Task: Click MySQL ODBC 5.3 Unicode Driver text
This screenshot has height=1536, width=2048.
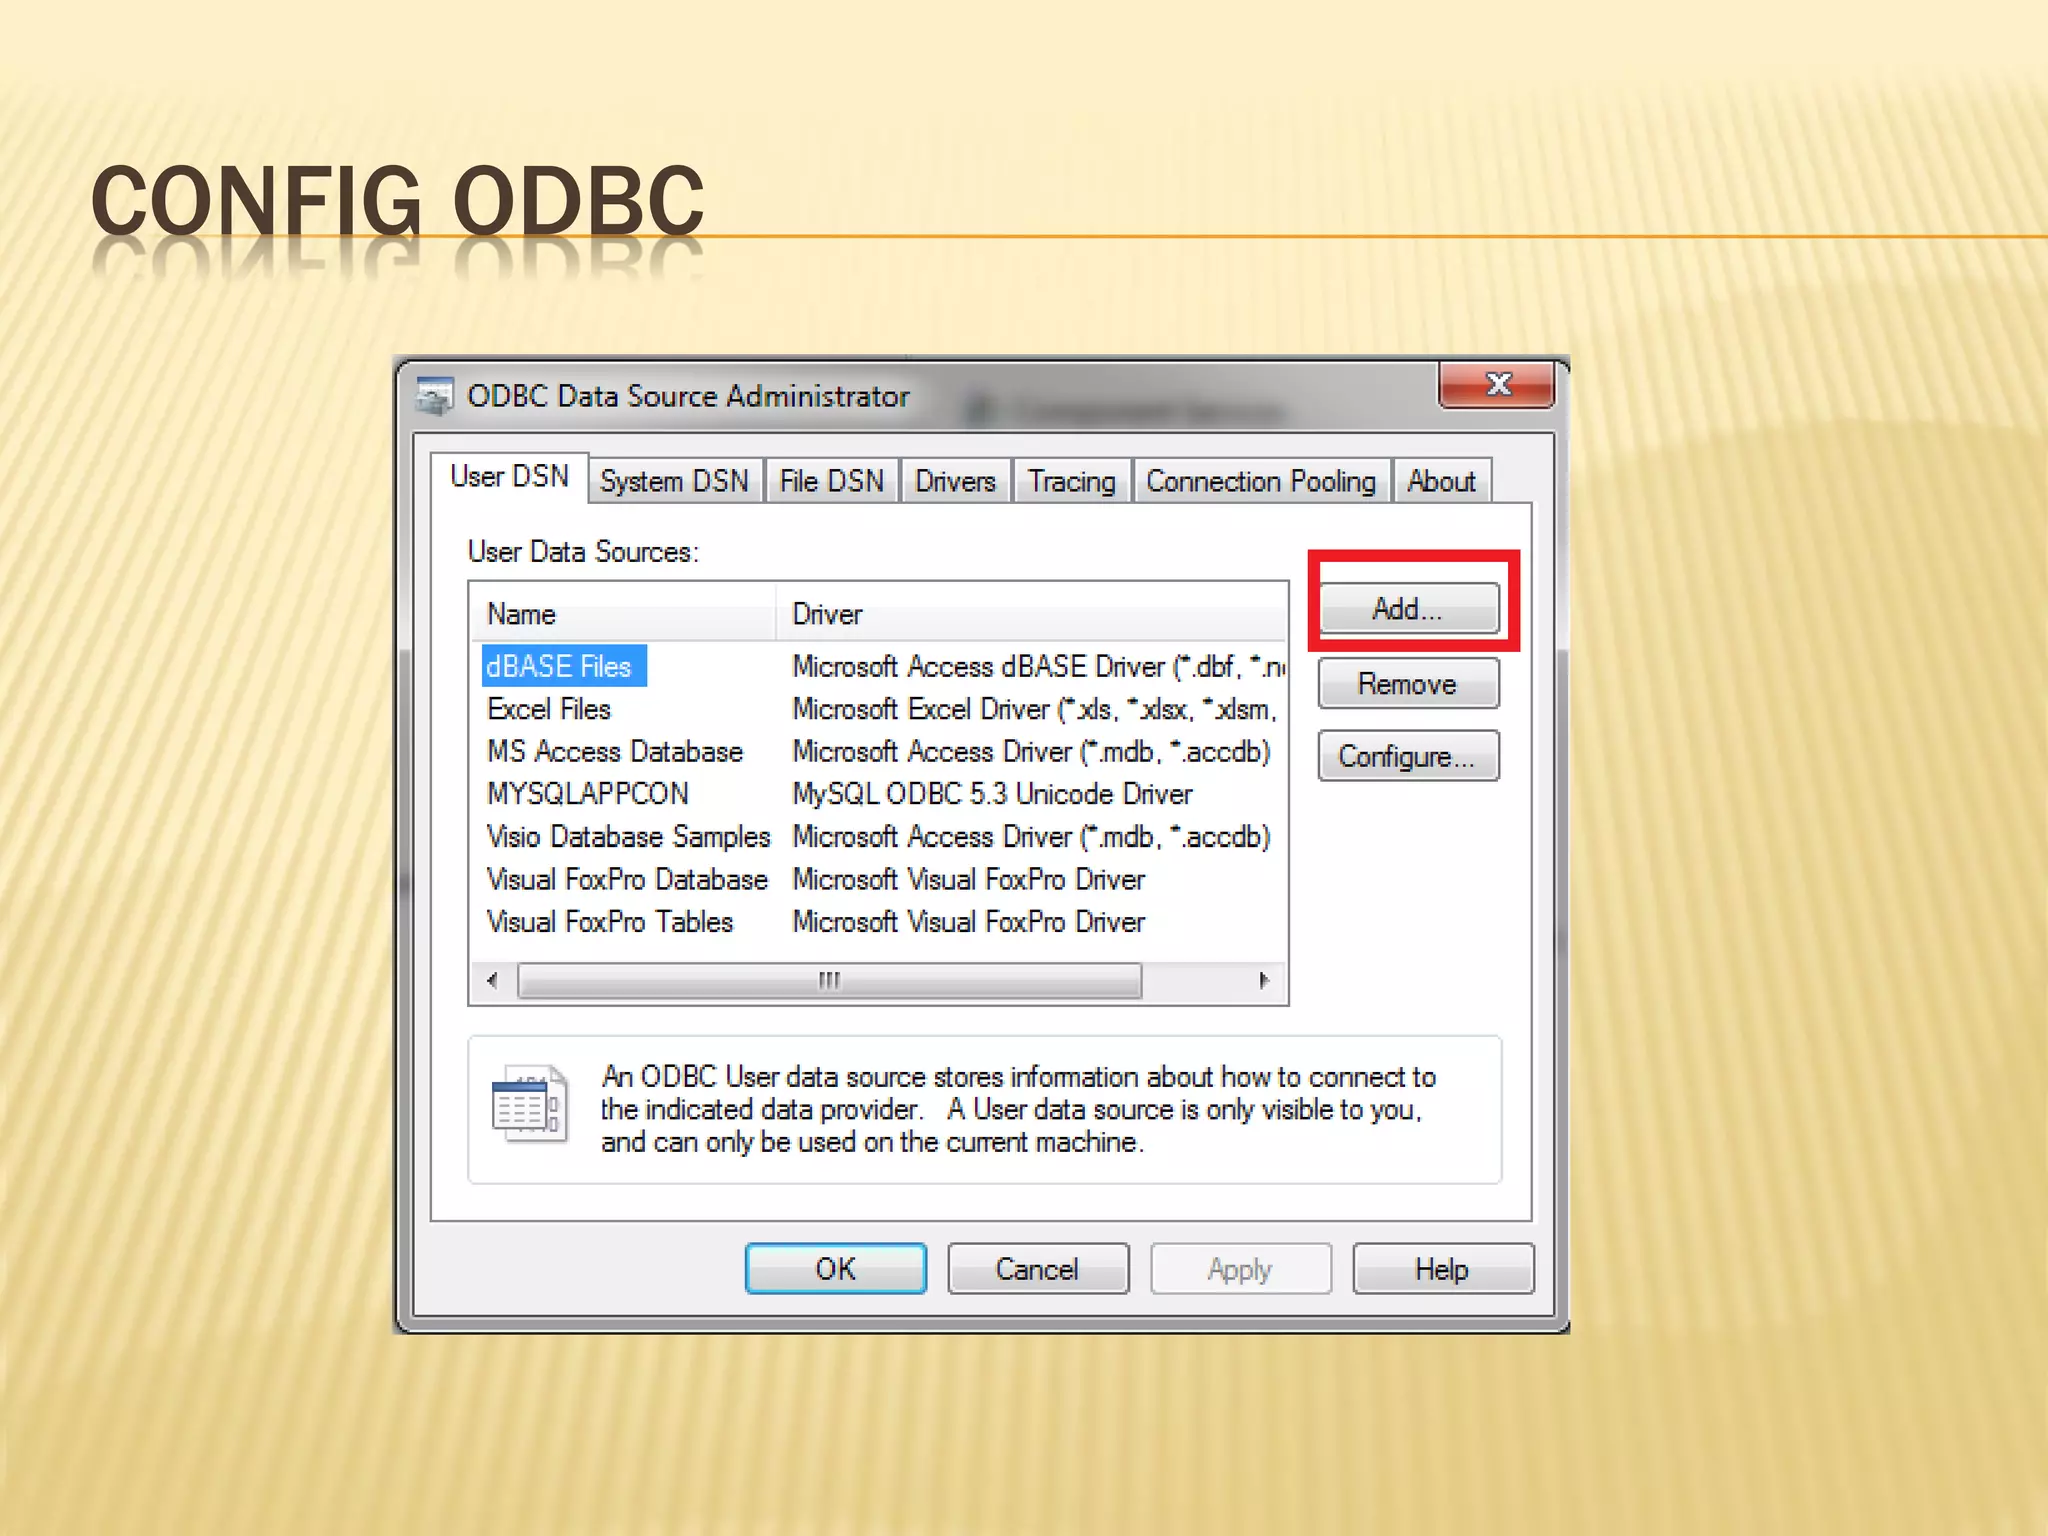Action: [992, 794]
